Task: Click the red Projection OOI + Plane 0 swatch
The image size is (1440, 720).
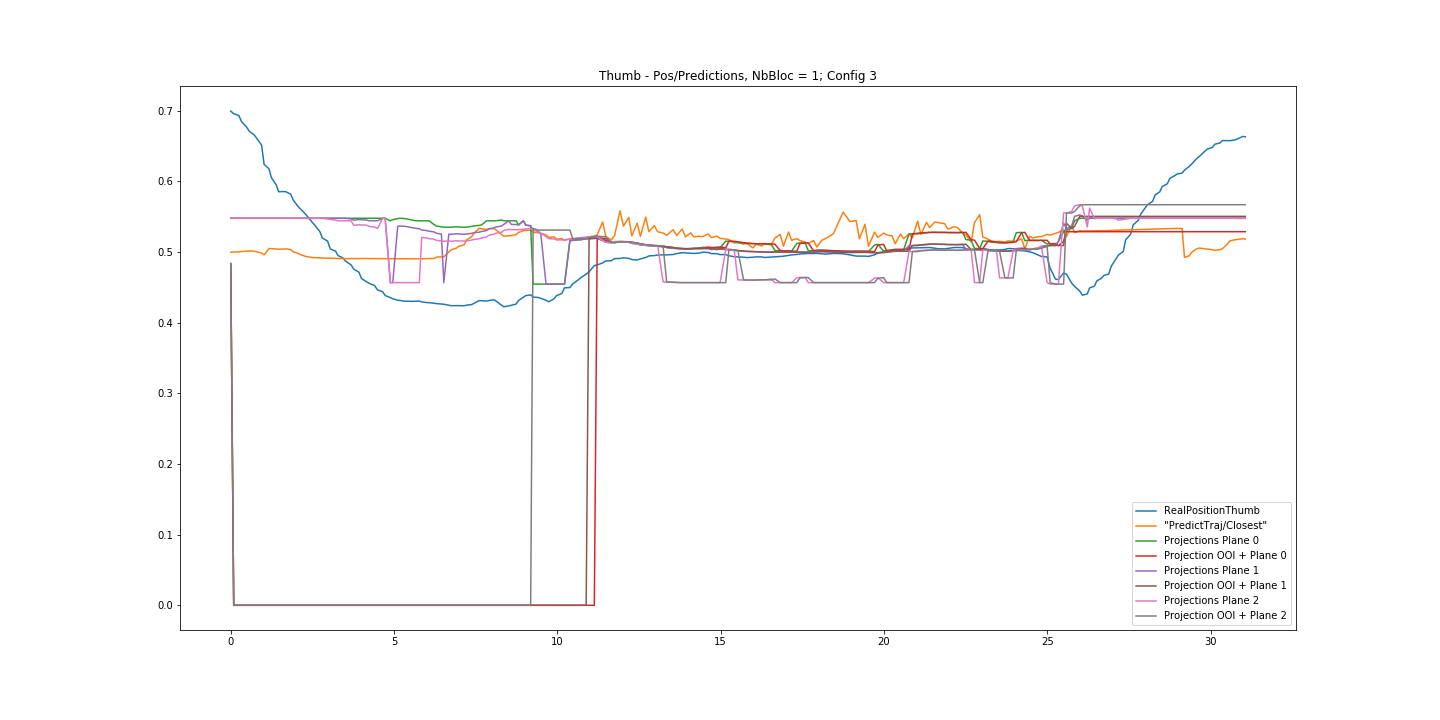Action: pos(1147,556)
